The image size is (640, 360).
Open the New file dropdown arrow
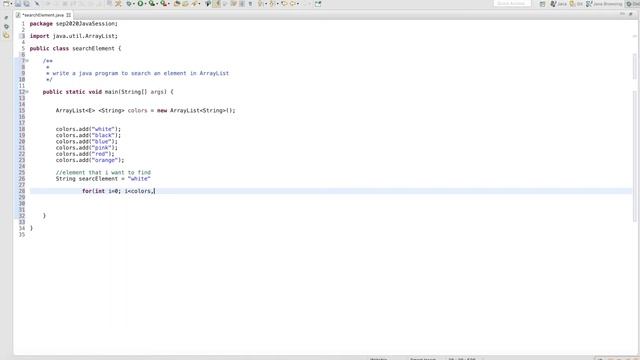click(11, 4)
